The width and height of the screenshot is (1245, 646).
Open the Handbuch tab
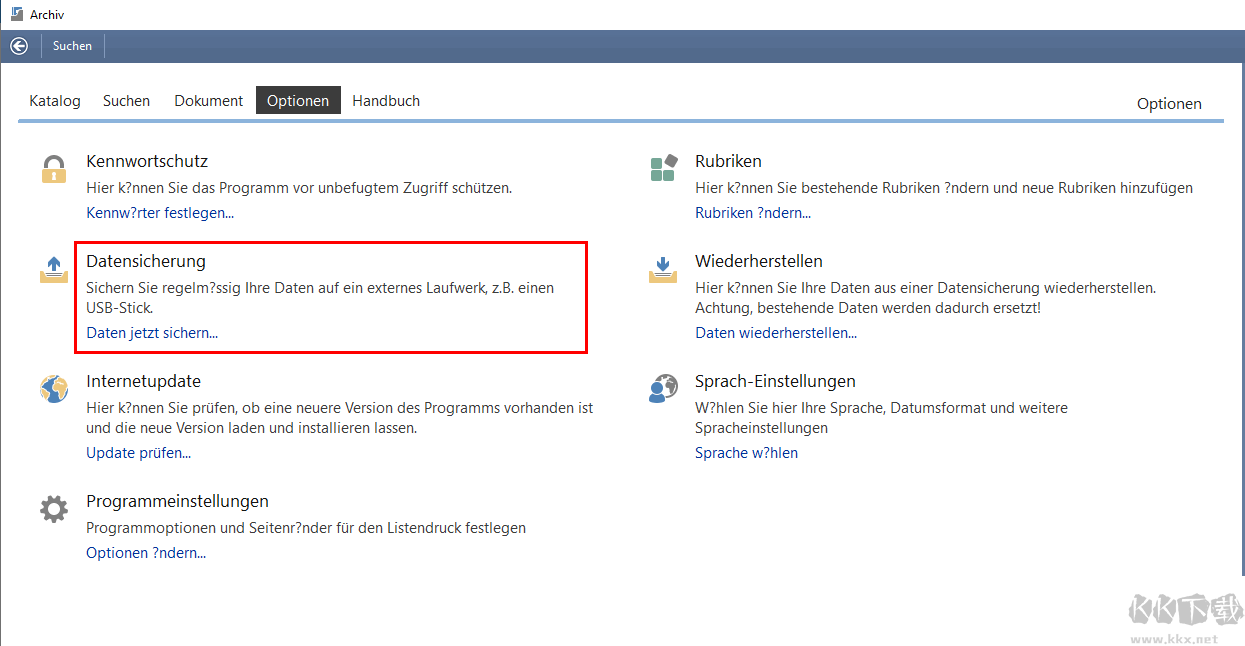(x=386, y=101)
